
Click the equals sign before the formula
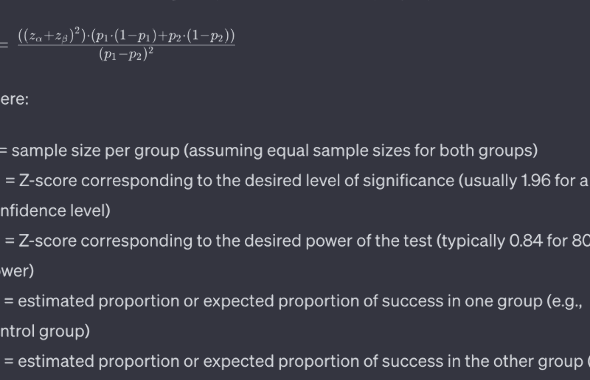tap(4, 45)
